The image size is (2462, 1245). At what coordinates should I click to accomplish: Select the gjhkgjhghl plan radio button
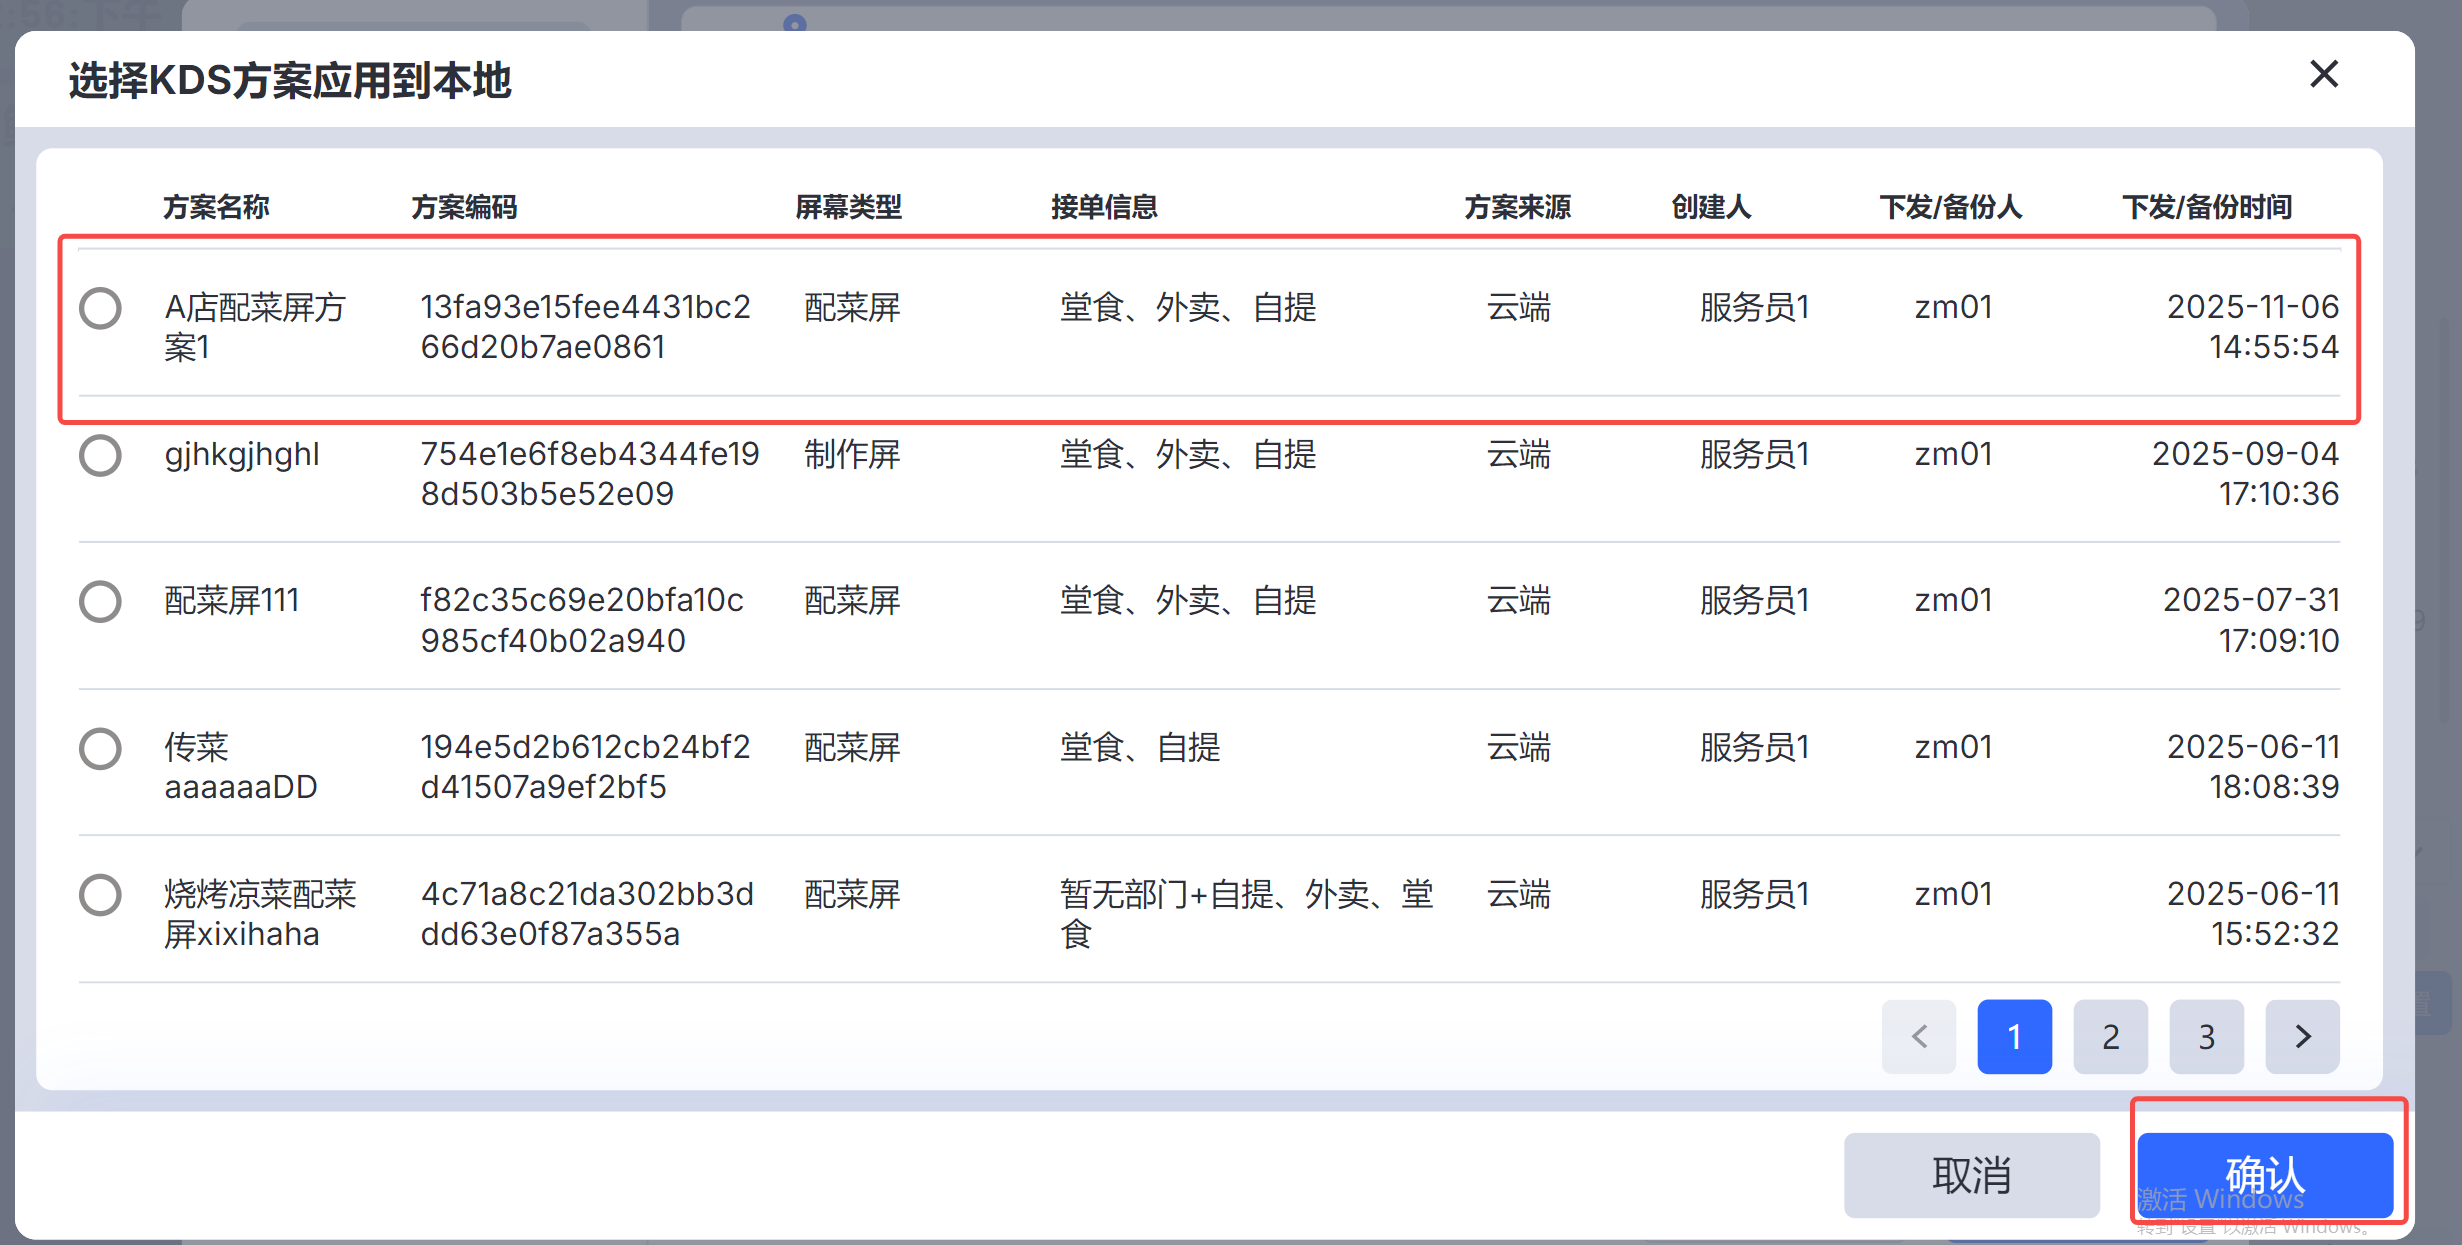tap(101, 455)
